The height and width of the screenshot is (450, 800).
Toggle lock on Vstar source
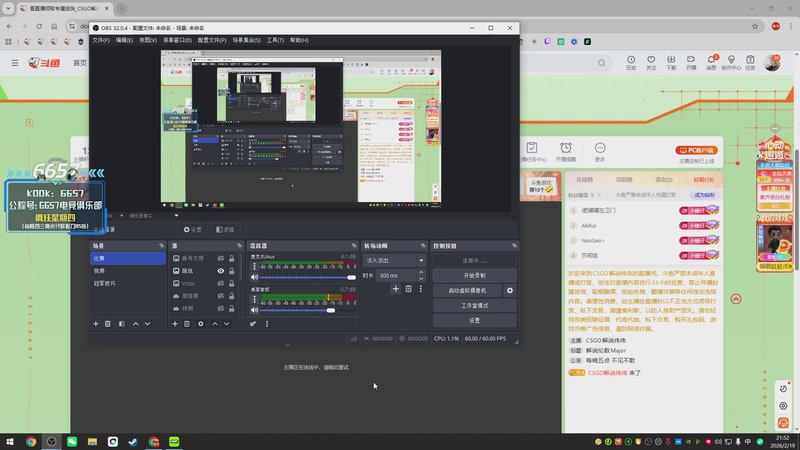232,284
